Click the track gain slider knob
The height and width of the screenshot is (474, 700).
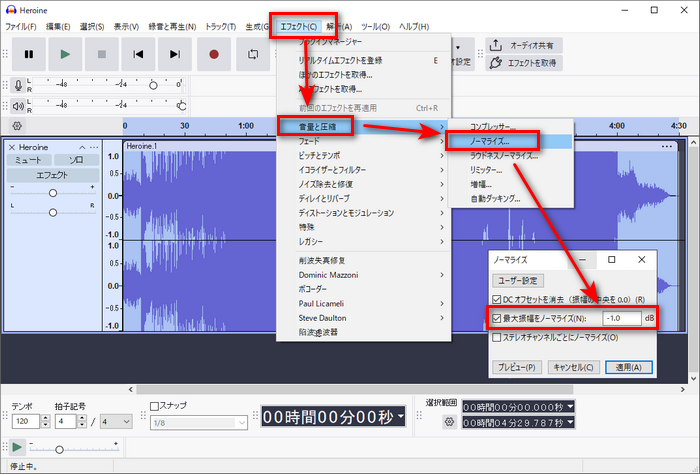tap(52, 193)
